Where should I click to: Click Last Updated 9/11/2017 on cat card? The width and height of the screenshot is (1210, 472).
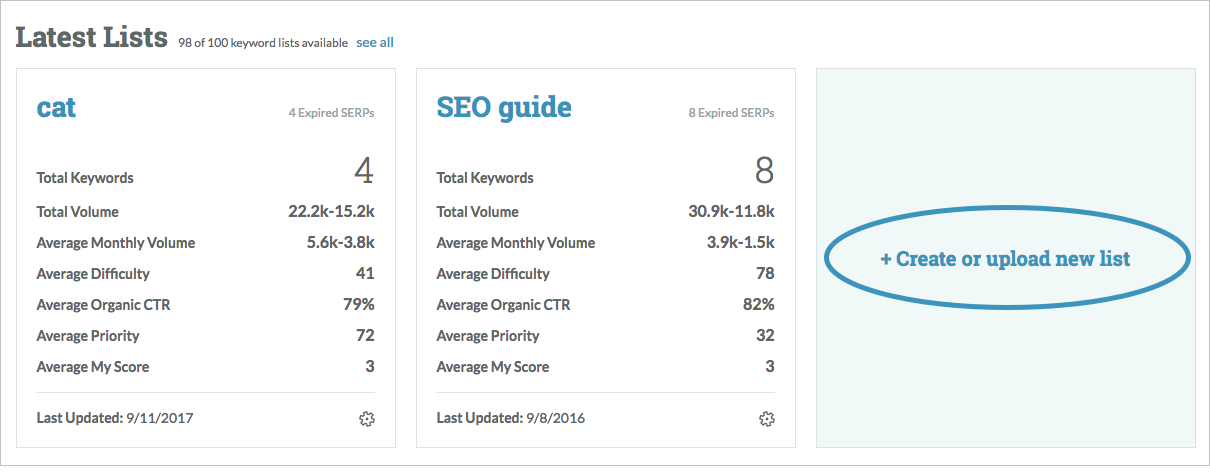[115, 418]
